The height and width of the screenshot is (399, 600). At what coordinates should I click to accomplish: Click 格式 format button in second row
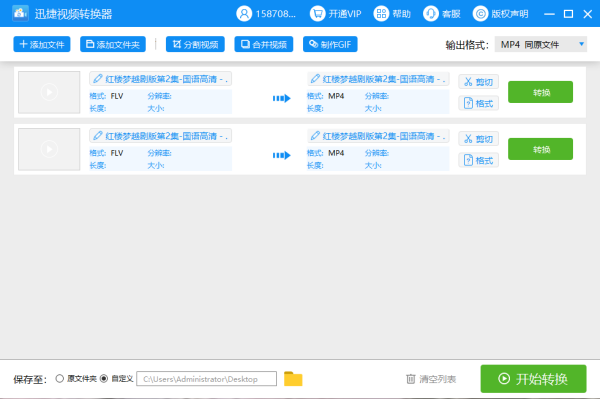coord(478,160)
